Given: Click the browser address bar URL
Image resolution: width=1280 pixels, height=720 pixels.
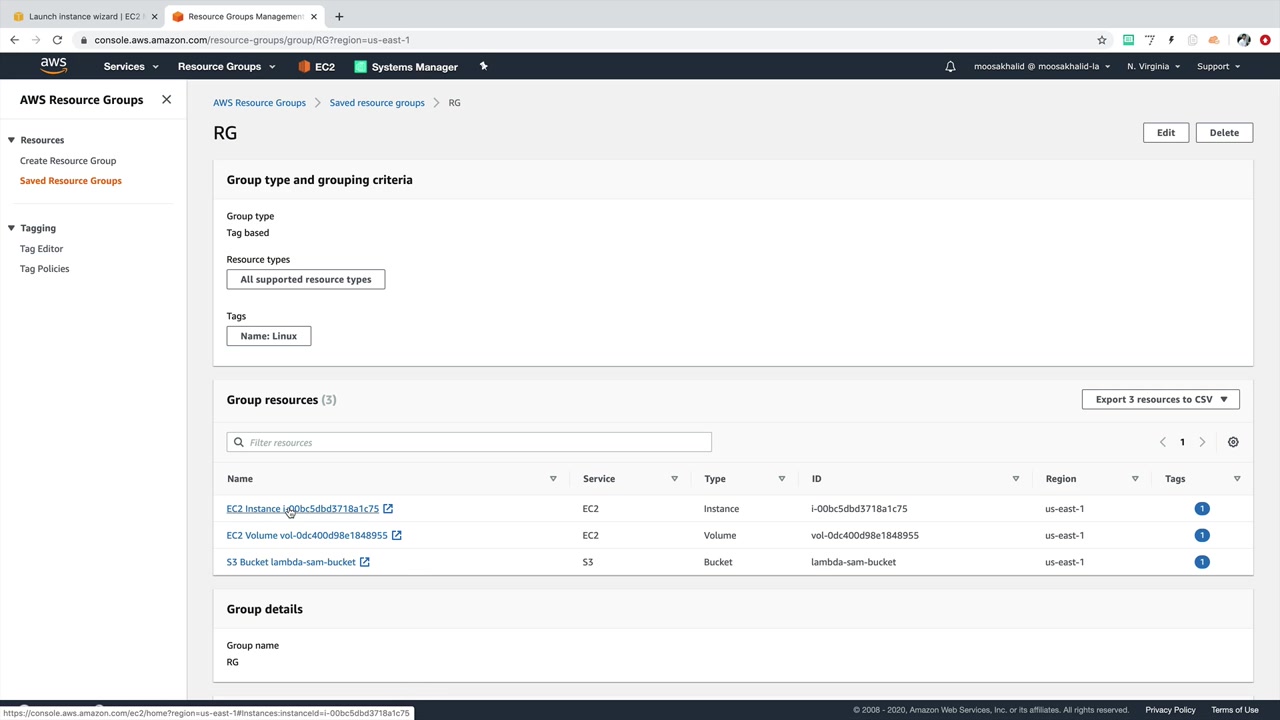Looking at the screenshot, I should click(x=252, y=40).
